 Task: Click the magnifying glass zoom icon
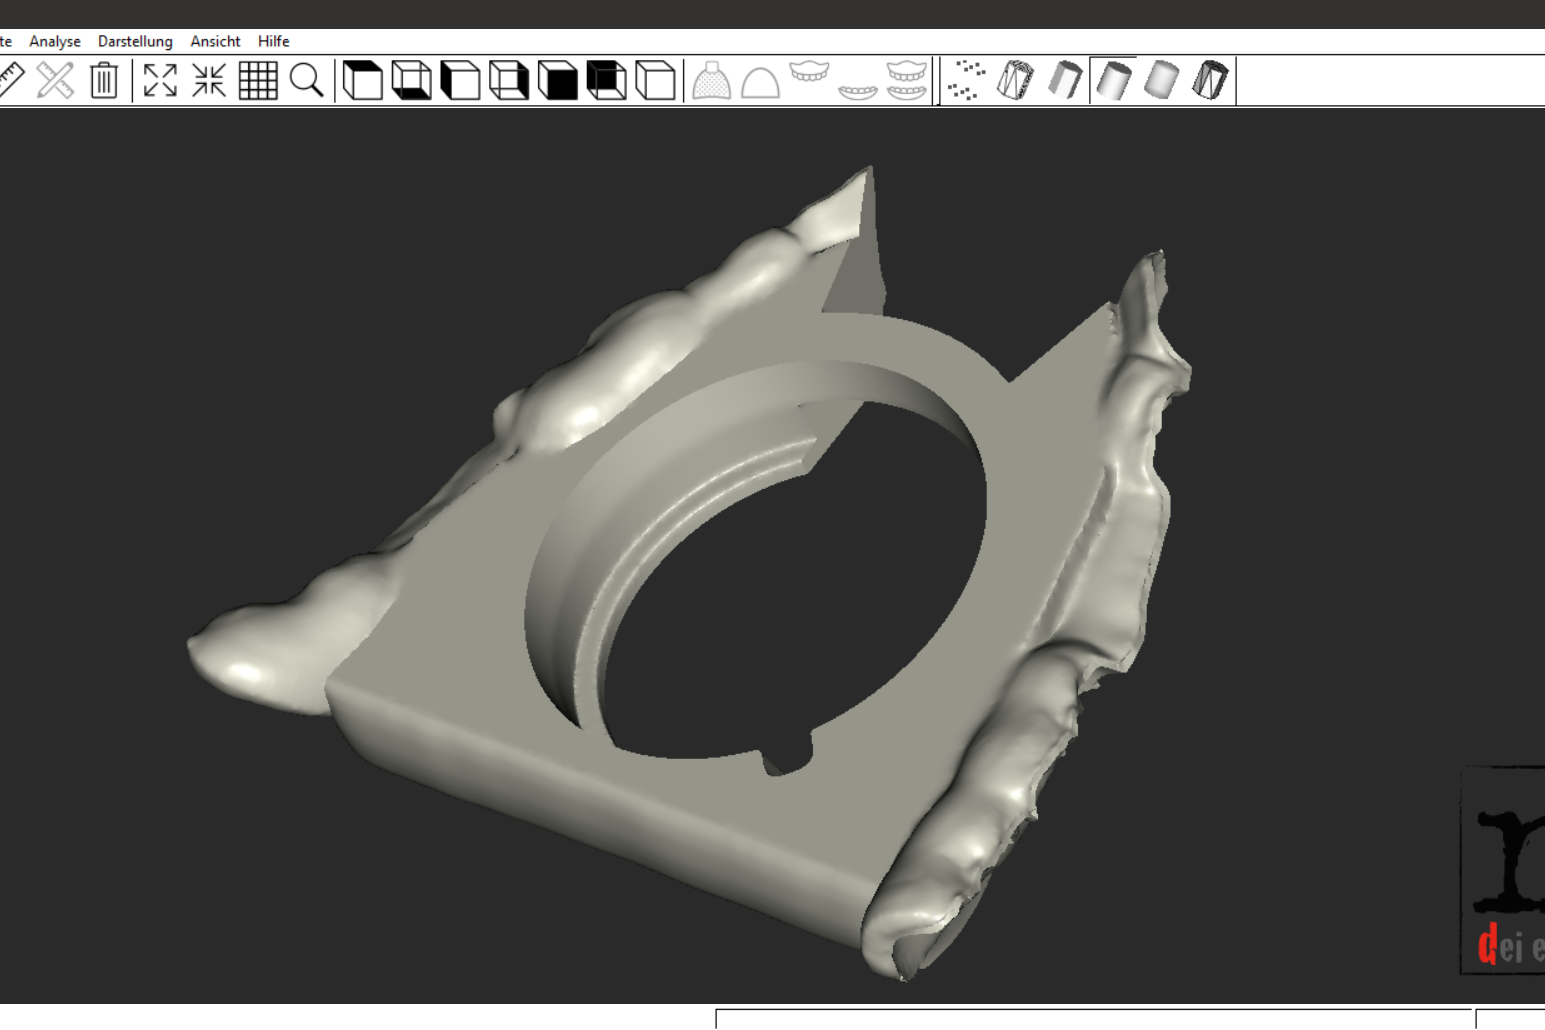[x=307, y=80]
